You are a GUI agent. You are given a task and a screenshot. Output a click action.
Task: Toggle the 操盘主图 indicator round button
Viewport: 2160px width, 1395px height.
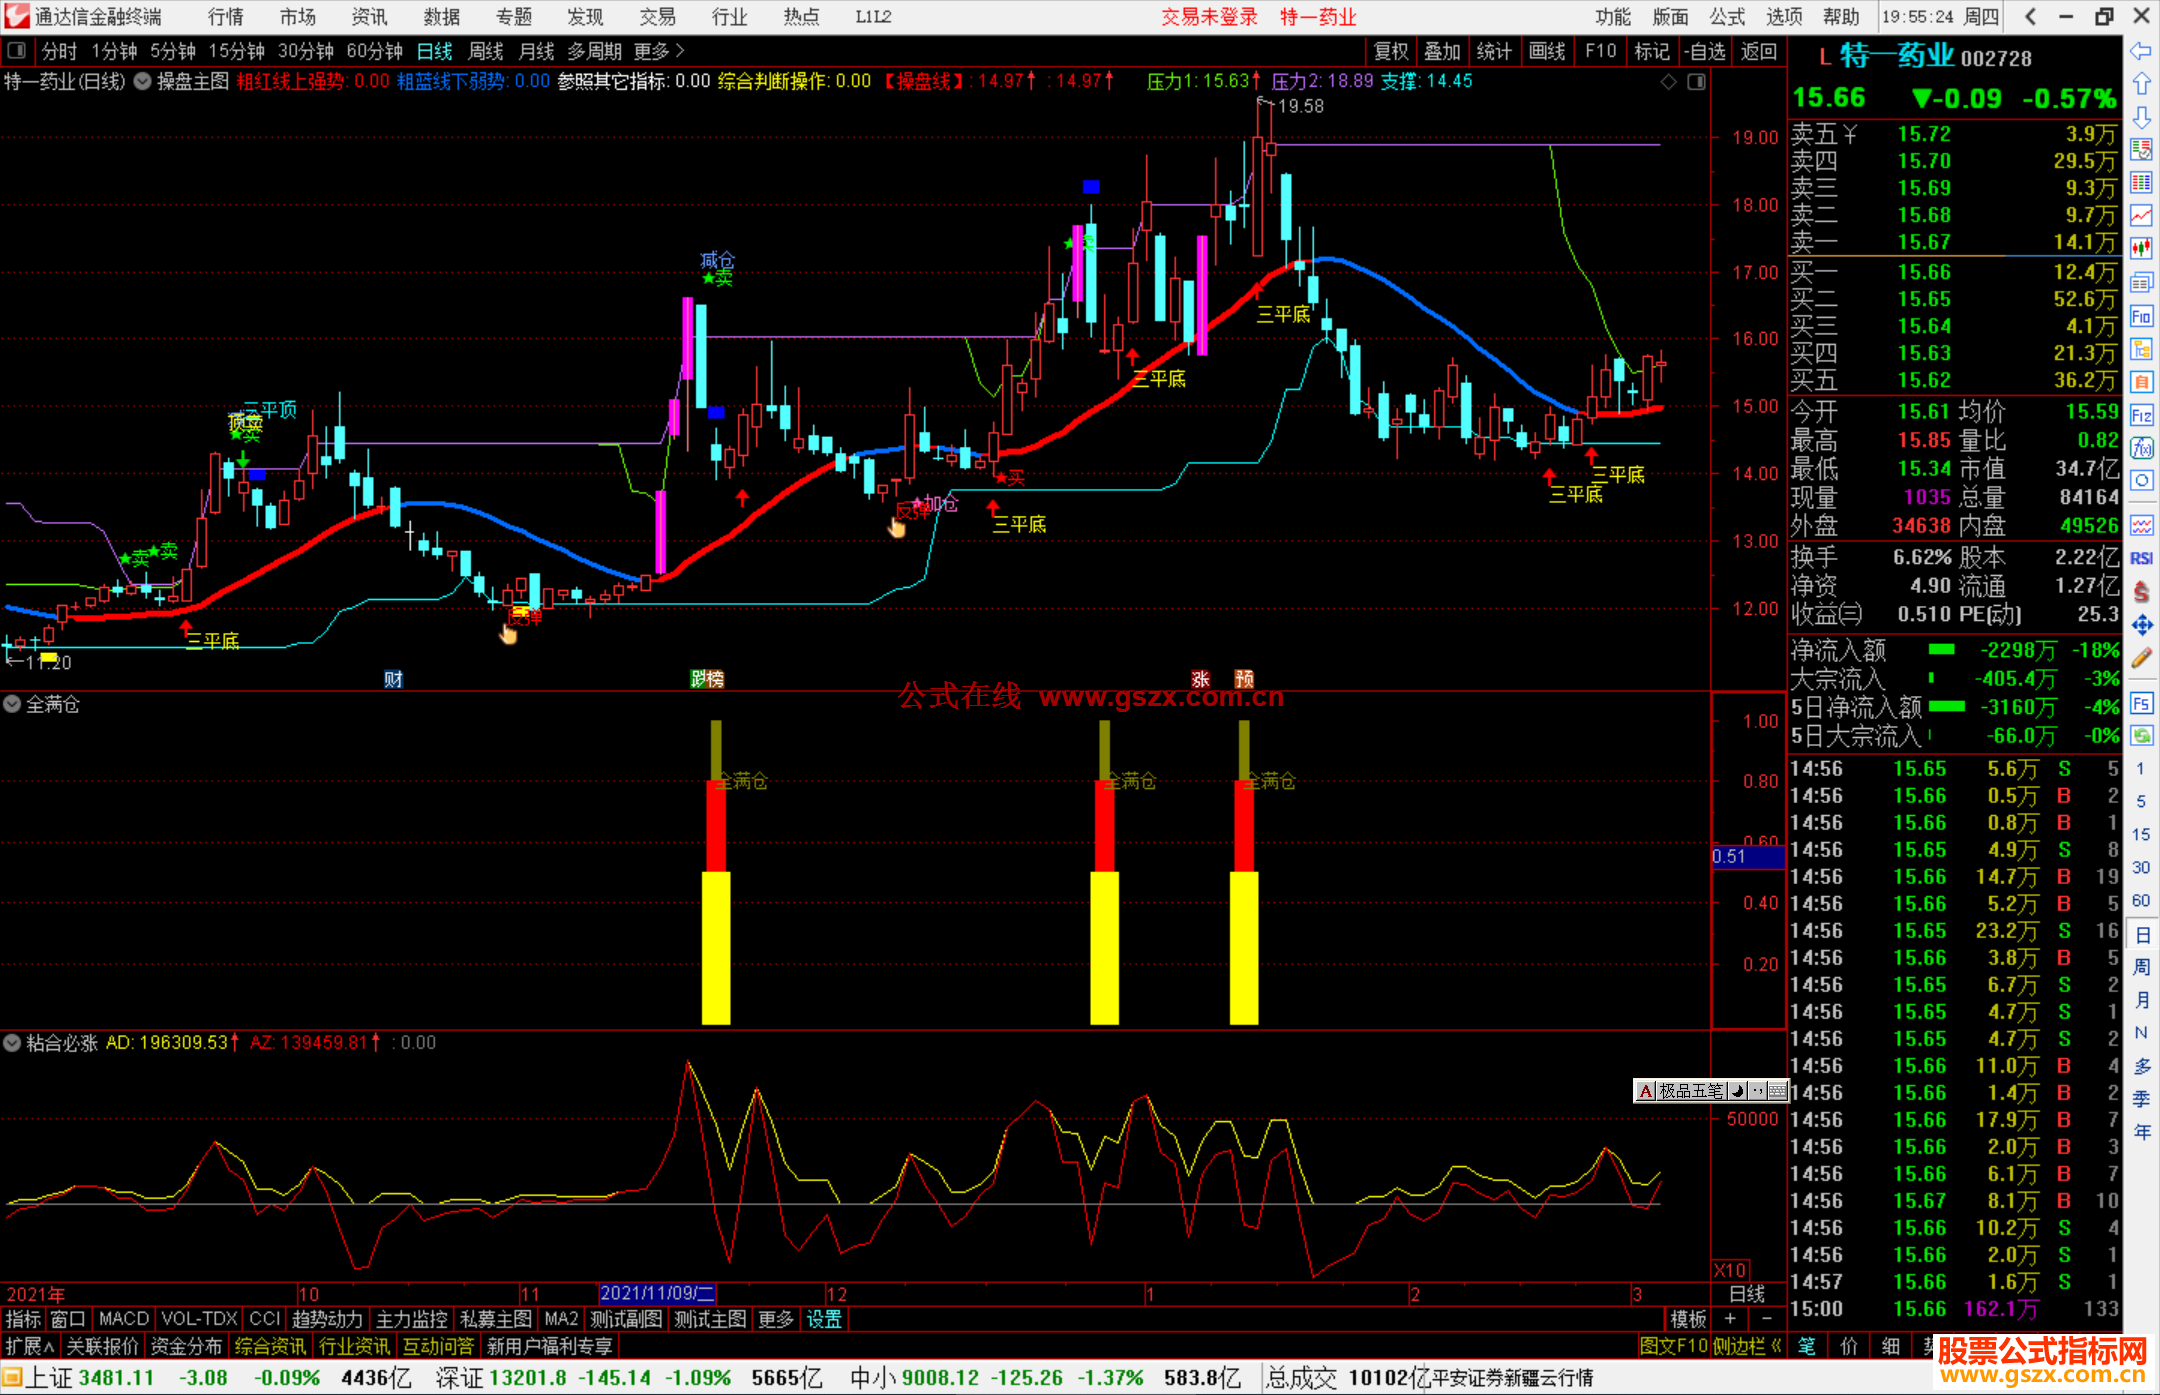tap(143, 81)
